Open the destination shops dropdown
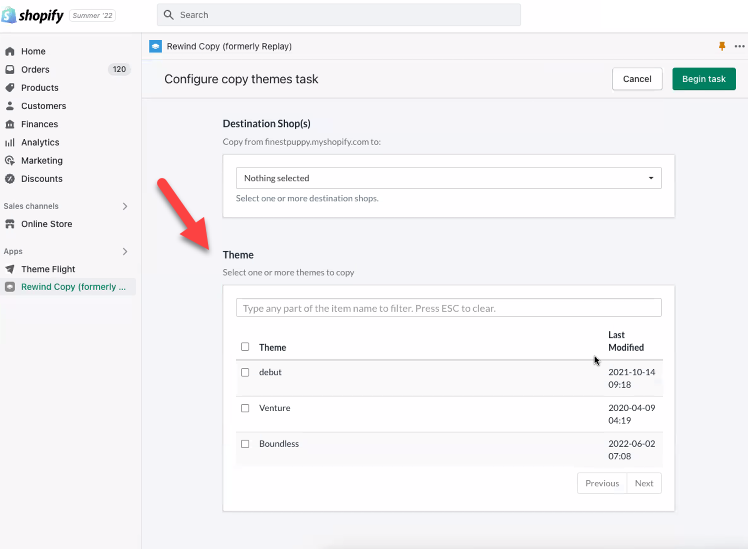Screen dimensions: 748x549 tap(448, 178)
